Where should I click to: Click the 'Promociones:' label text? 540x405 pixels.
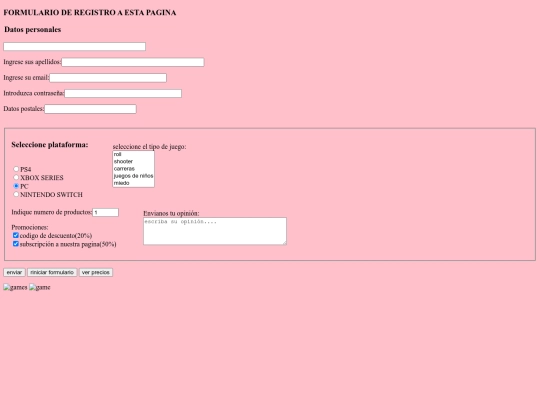pos(30,227)
